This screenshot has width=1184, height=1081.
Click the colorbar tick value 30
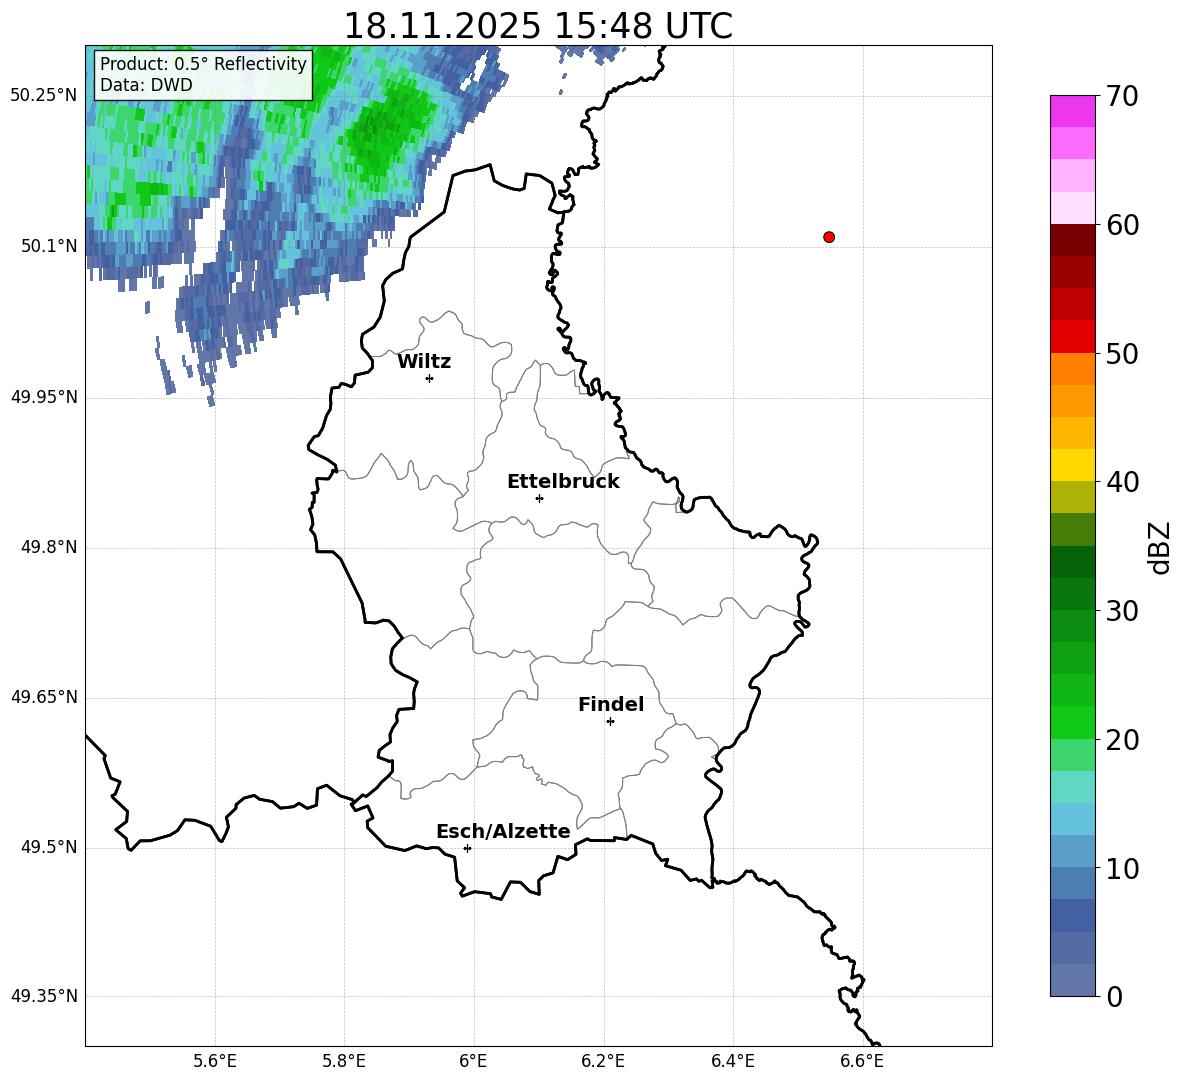(x=1122, y=611)
